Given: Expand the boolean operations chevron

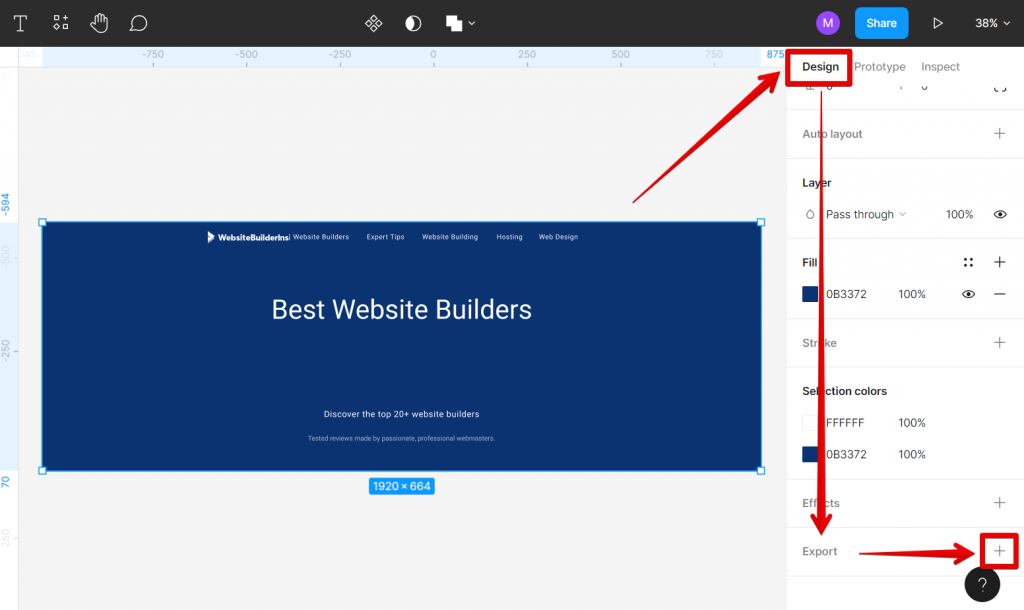Looking at the screenshot, I should pos(472,23).
